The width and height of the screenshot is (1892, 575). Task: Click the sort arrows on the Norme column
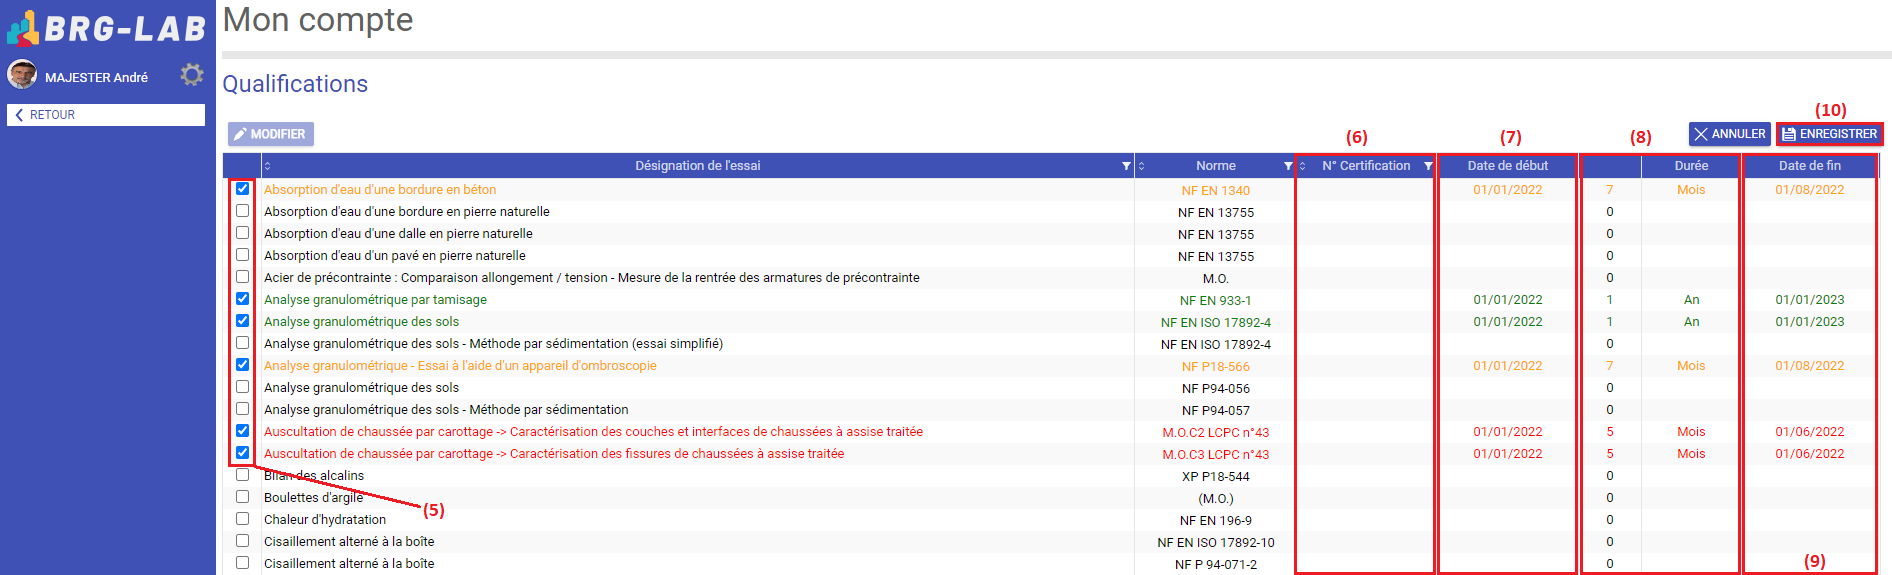click(1142, 166)
